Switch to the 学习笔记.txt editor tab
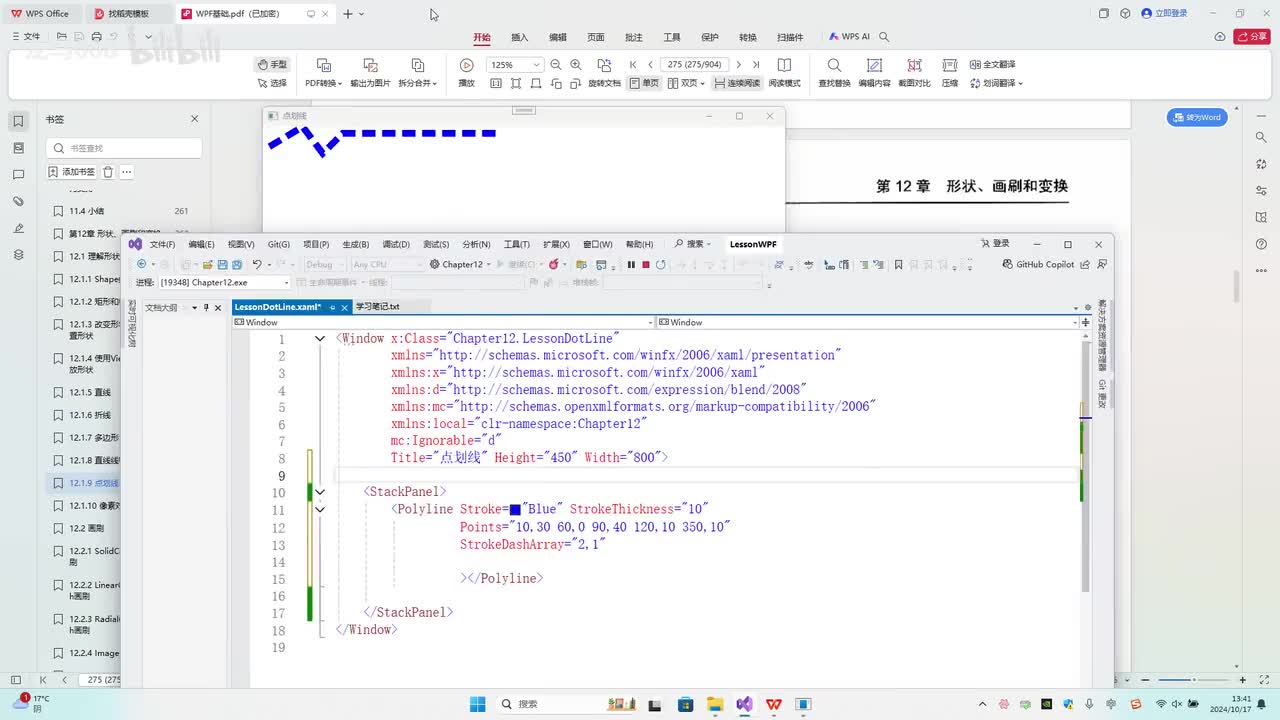The height and width of the screenshot is (720, 1280). 378,307
